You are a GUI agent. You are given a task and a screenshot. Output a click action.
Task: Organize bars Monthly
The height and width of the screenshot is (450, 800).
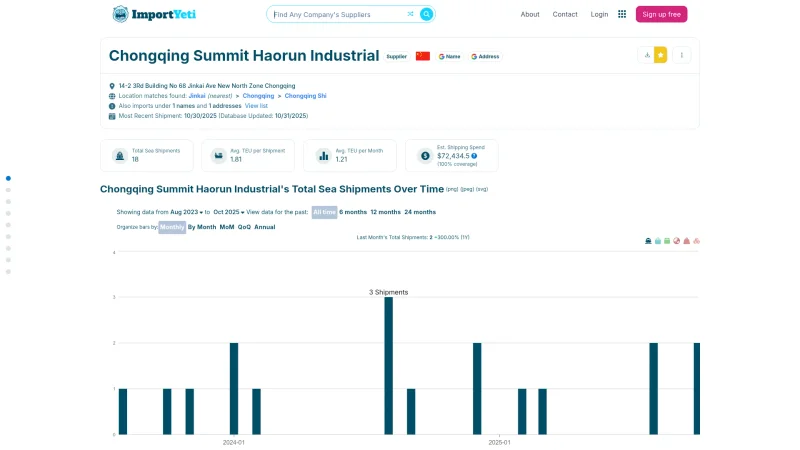point(172,227)
